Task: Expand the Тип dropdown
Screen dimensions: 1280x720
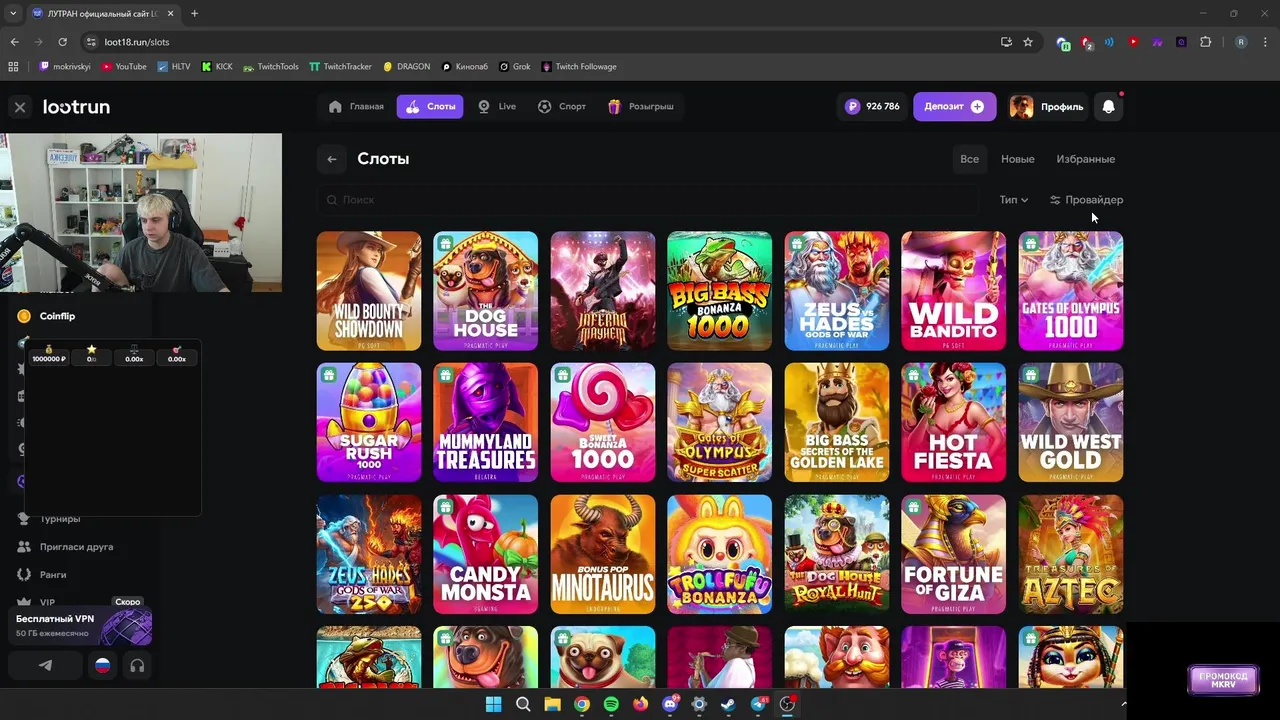Action: 1013,200
